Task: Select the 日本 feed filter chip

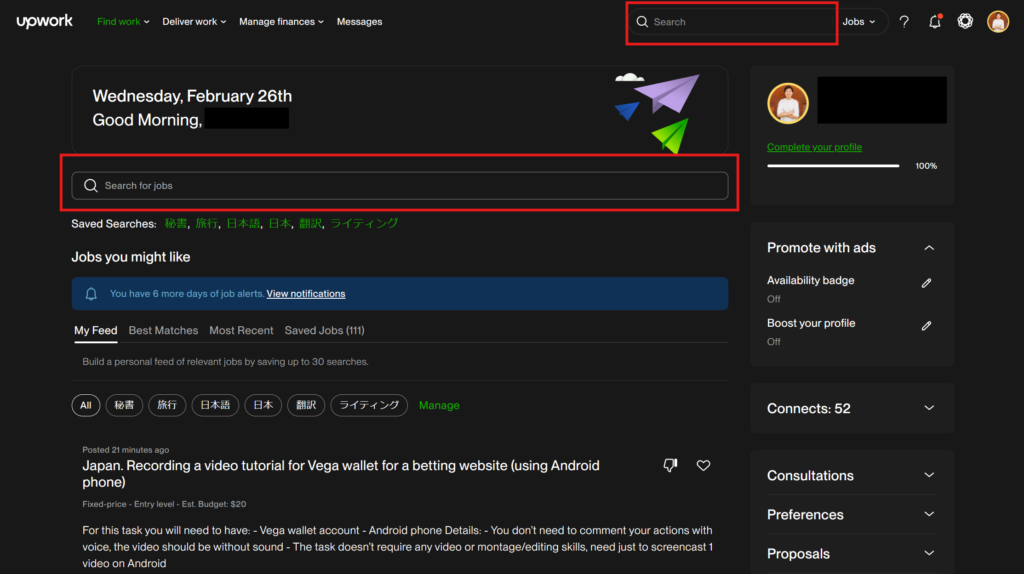Action: click(x=263, y=405)
